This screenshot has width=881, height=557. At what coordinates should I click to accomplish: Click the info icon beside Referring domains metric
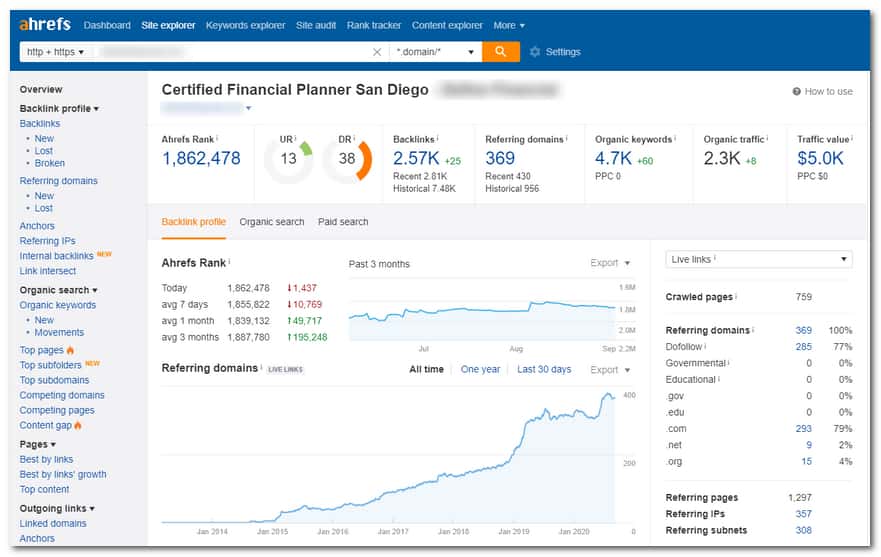566,138
